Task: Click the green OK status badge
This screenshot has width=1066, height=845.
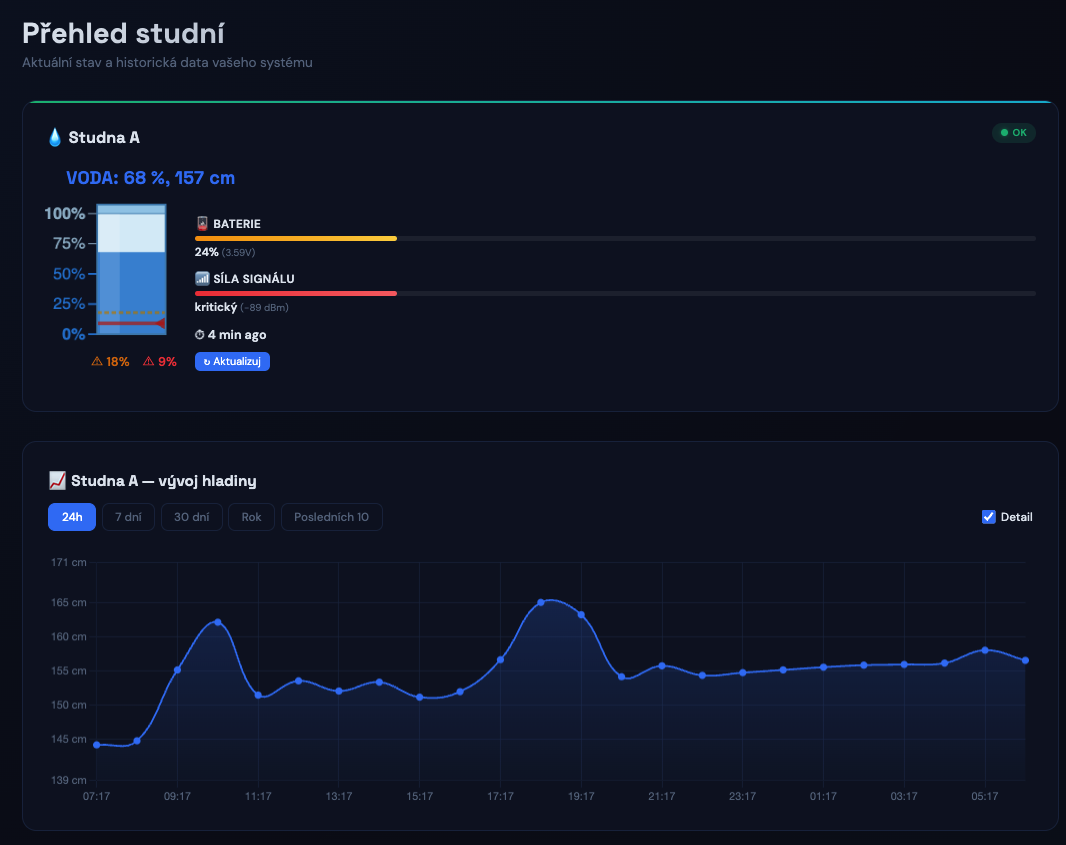Action: point(1013,132)
